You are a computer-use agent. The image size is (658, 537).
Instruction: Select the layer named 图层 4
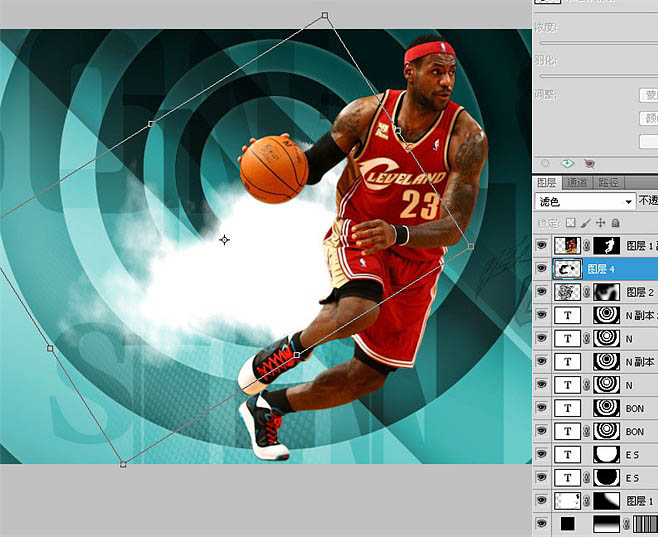tap(601, 269)
